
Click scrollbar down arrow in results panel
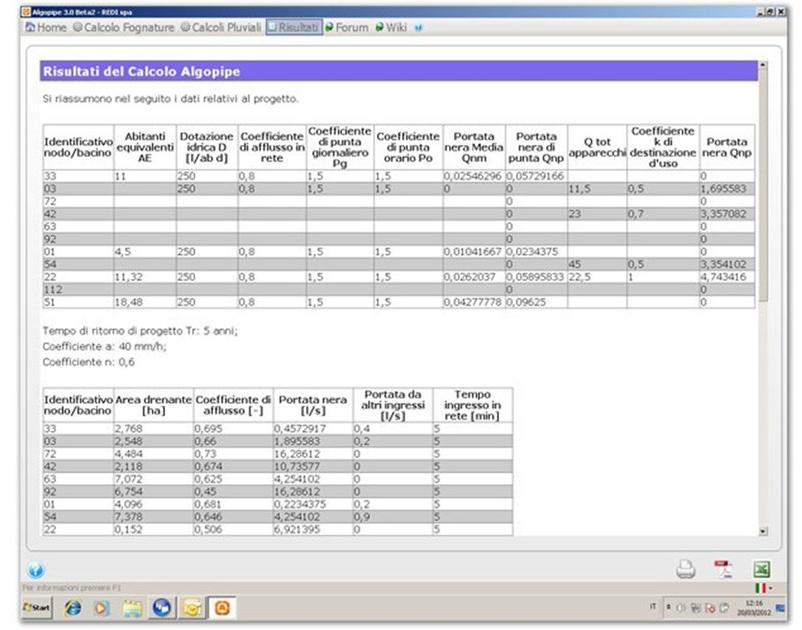764,532
